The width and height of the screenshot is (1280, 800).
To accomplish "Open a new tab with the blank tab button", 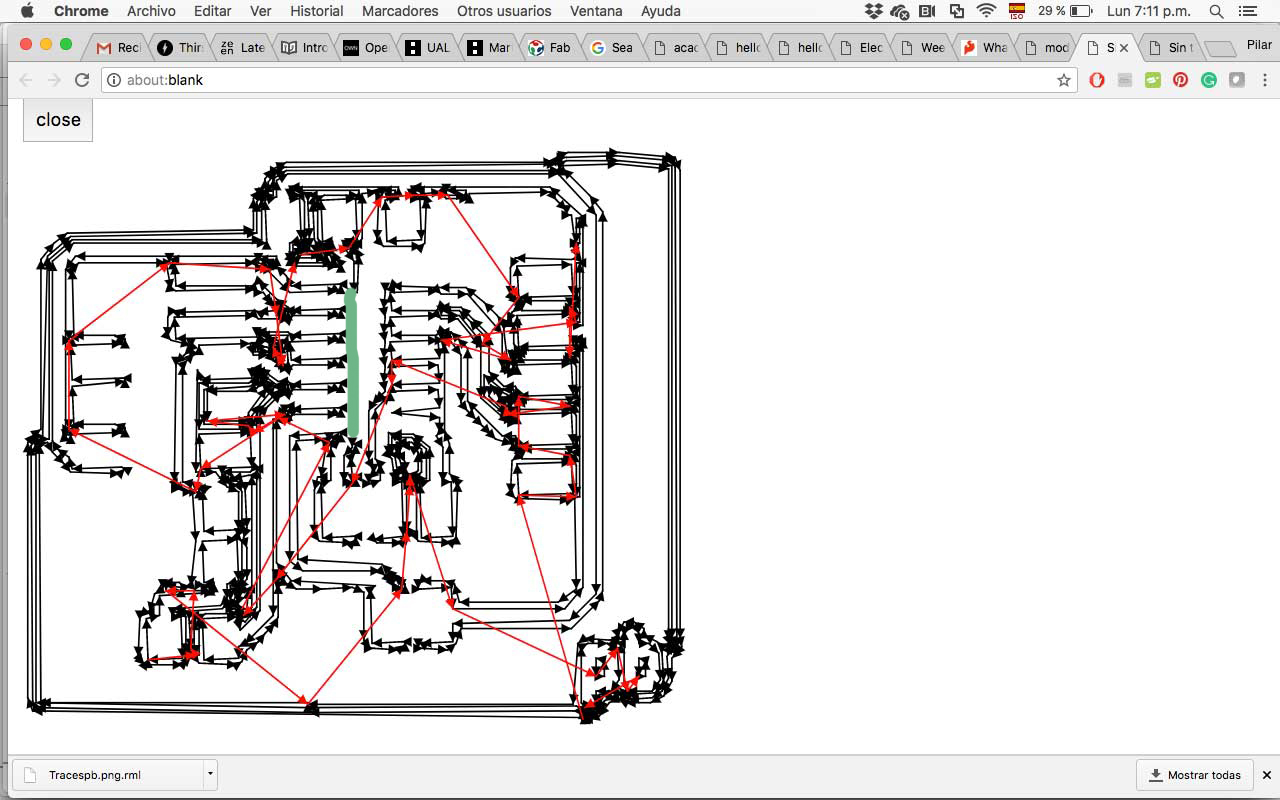I will 1220,48.
